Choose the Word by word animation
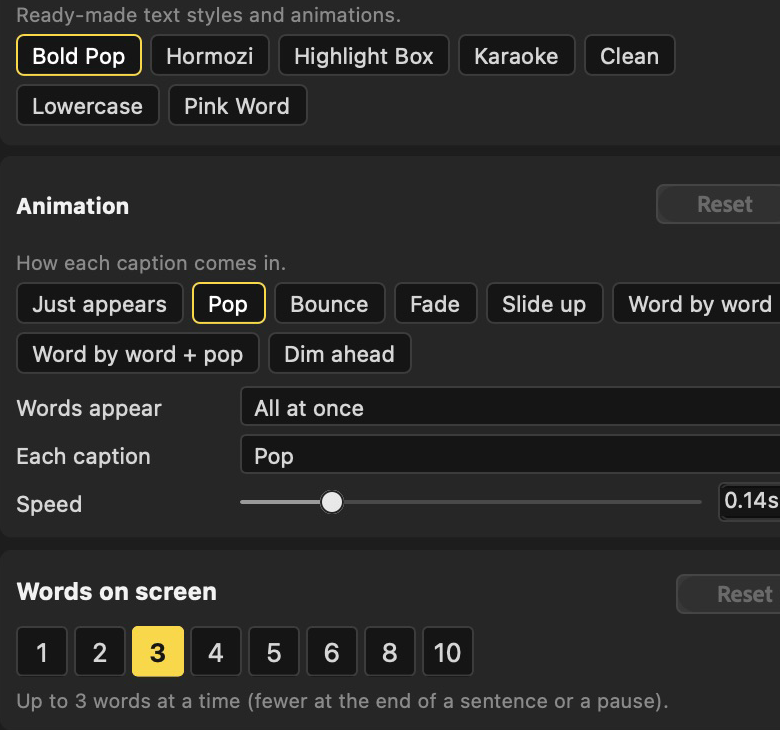The width and height of the screenshot is (780, 730). pos(696,304)
